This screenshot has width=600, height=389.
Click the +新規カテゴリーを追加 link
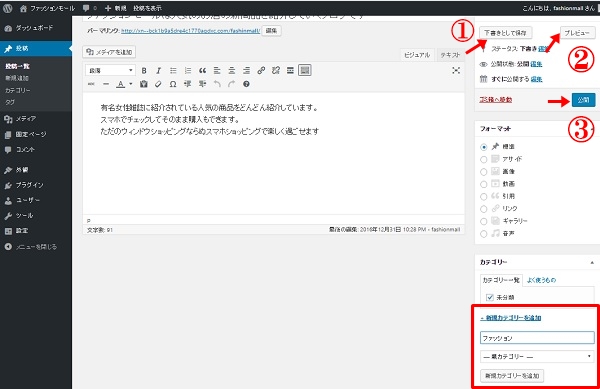point(510,318)
